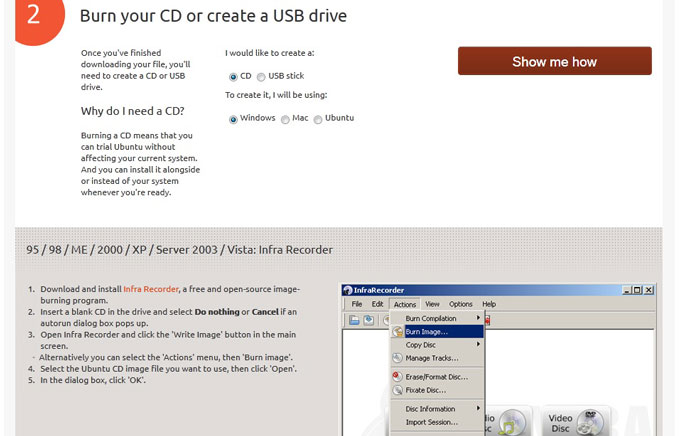Click the Fixate Disc icon

[397, 390]
